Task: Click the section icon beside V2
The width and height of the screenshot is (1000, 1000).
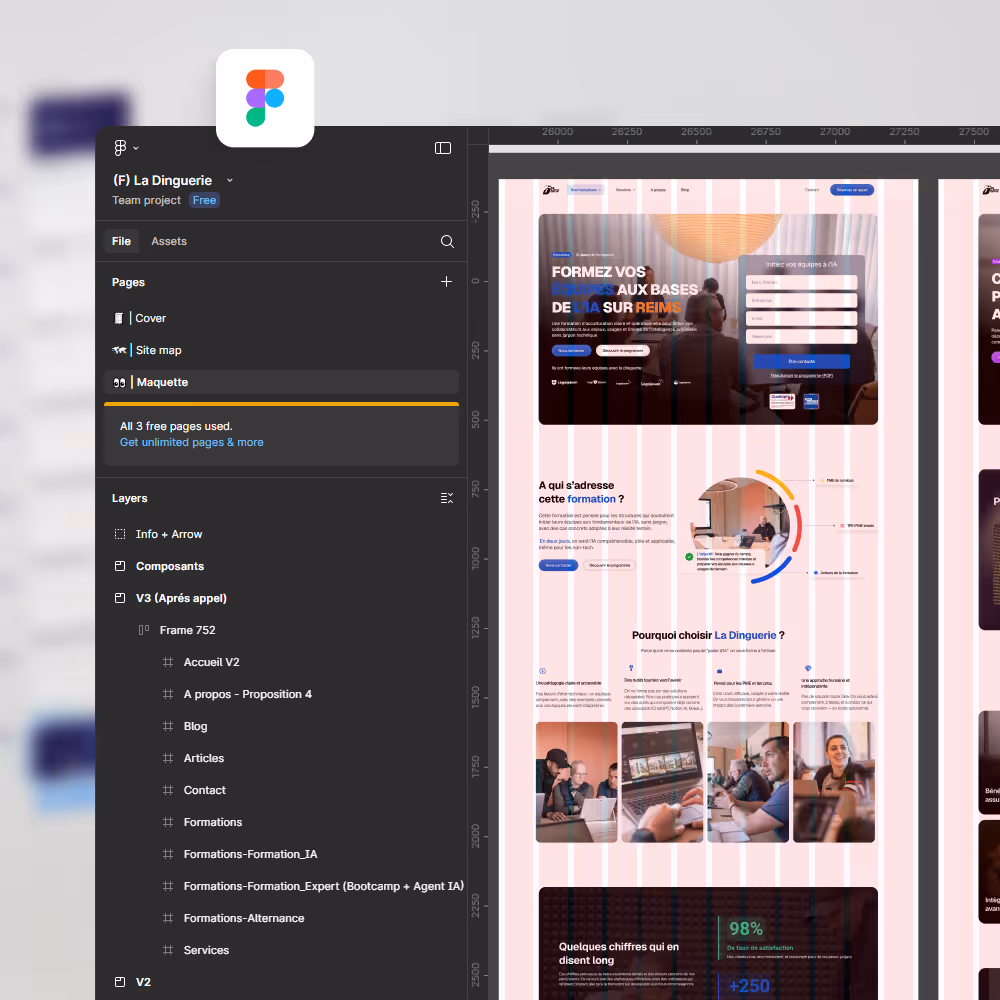Action: [120, 982]
